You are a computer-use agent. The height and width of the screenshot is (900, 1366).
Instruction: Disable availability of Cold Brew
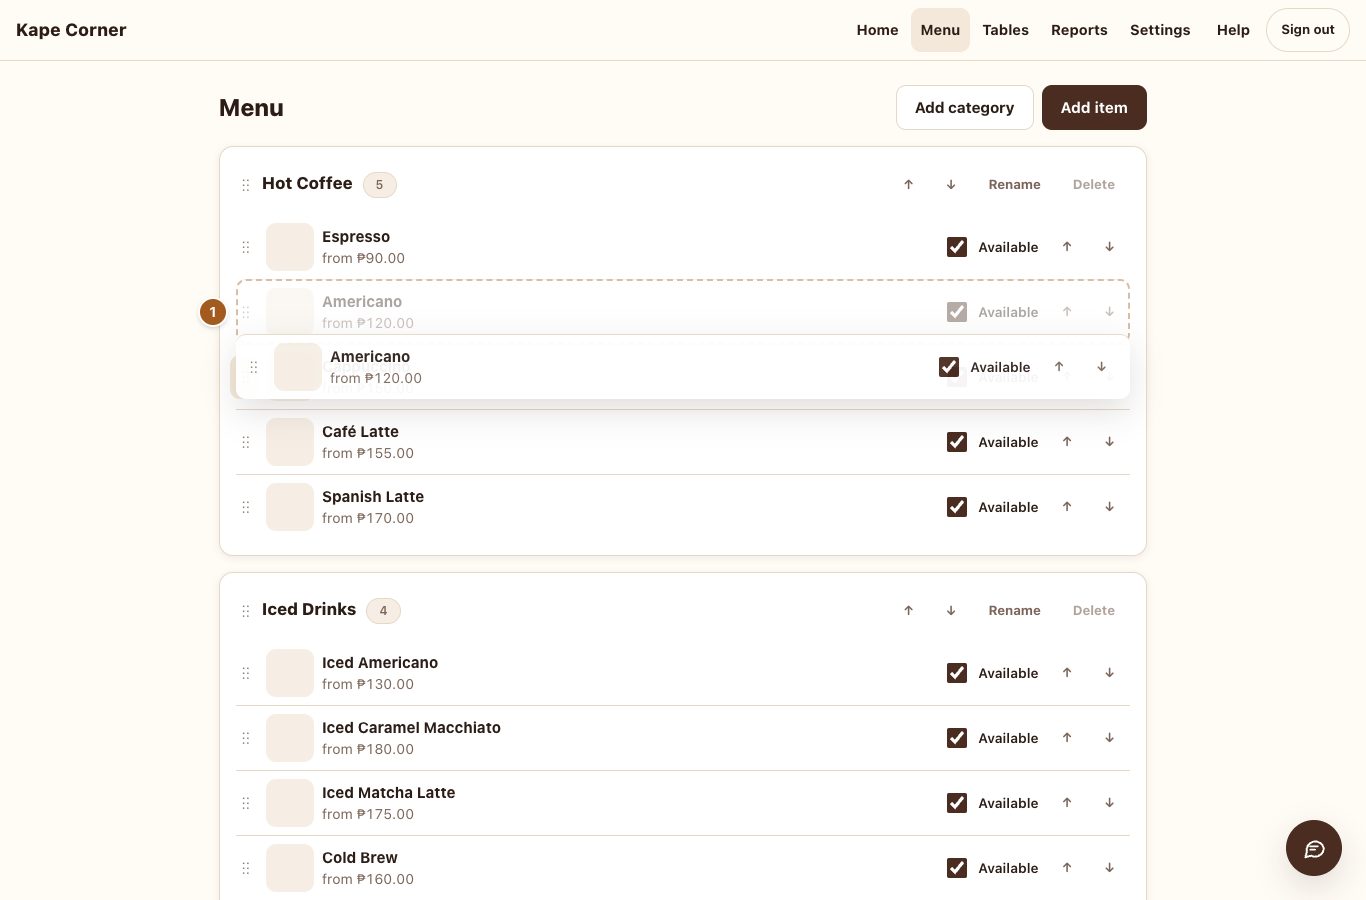[957, 868]
